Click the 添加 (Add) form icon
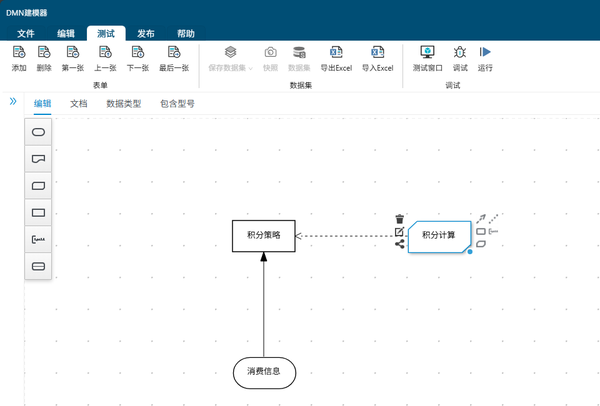The height and width of the screenshot is (406, 600). point(19,52)
